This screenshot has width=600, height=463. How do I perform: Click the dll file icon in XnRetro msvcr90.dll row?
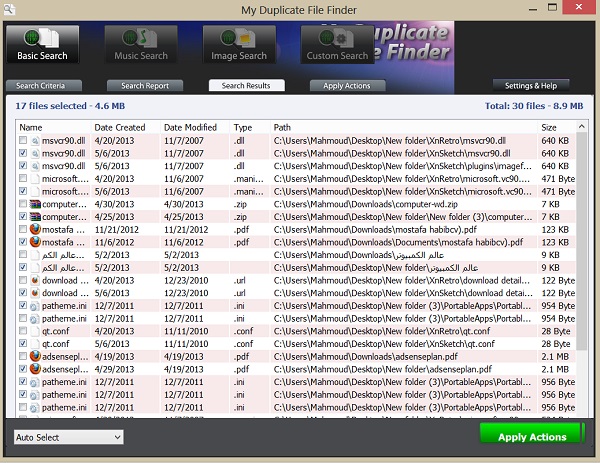tap(35, 141)
